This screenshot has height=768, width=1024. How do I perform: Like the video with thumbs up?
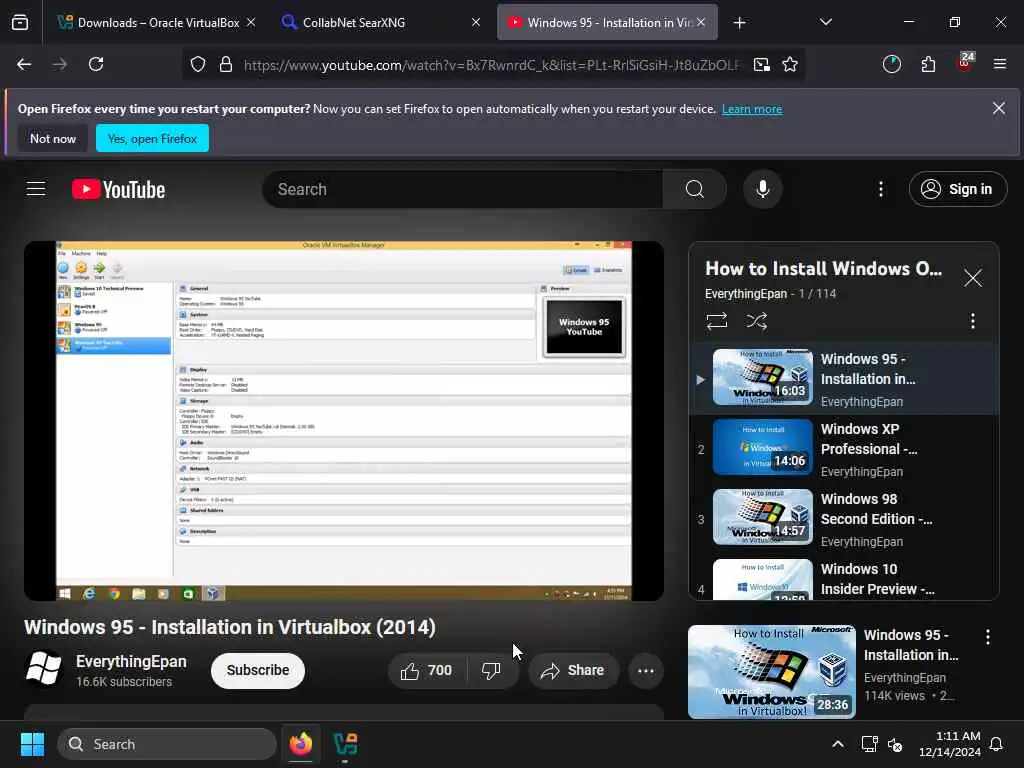pos(427,671)
